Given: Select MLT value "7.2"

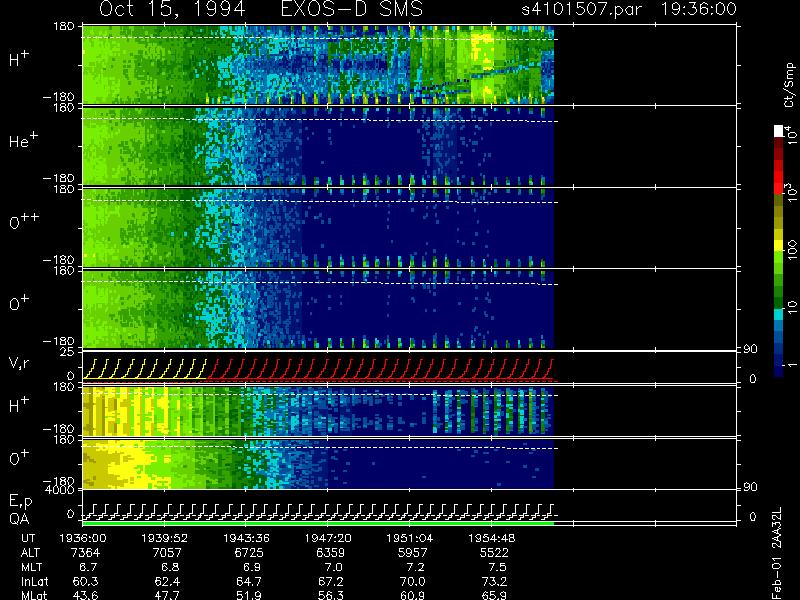Looking at the screenshot, I should (x=416, y=567).
